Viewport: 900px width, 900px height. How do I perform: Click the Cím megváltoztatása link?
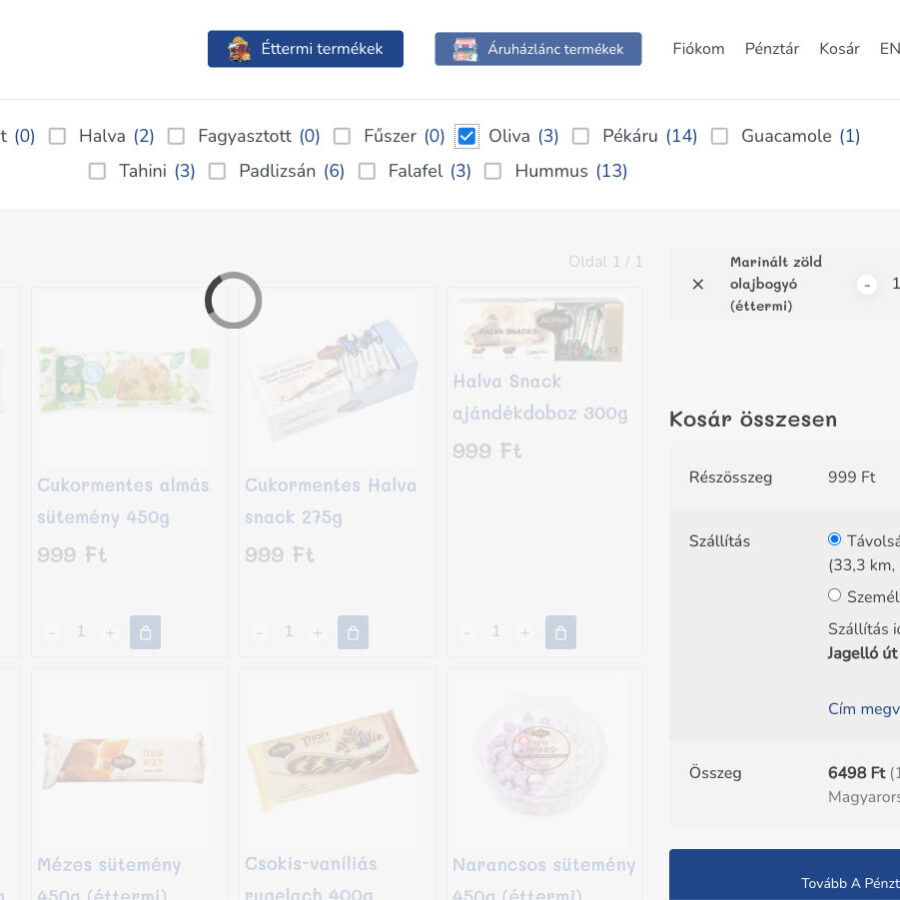point(864,708)
